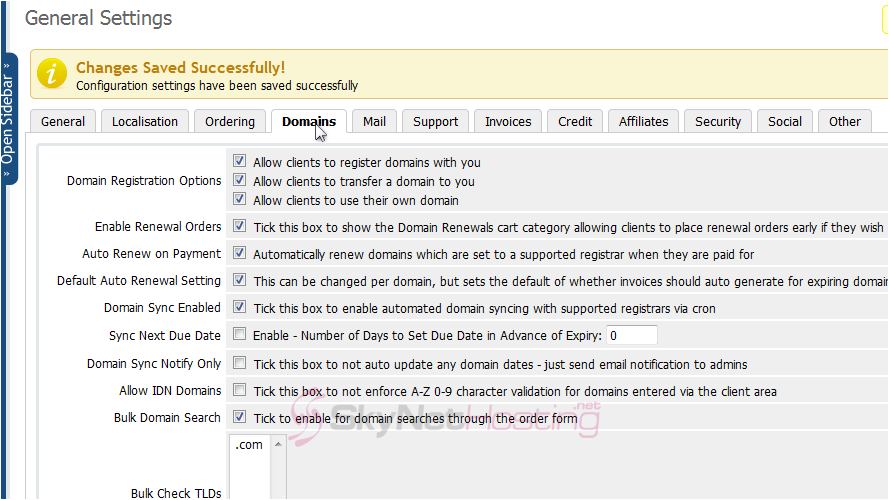Uncheck Allow clients to use own domain
This screenshot has height=500, width=889.
(239, 199)
